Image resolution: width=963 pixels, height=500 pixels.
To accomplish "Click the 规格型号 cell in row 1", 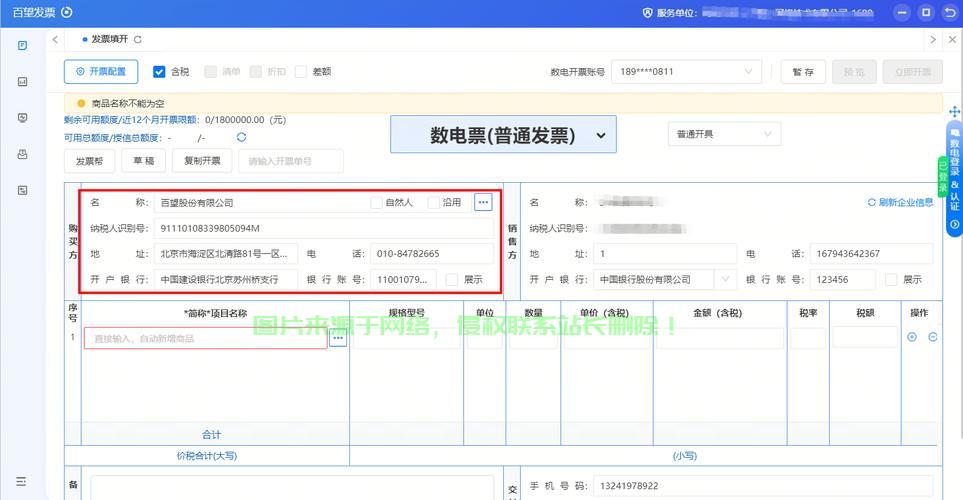I will pyautogui.click(x=407, y=338).
